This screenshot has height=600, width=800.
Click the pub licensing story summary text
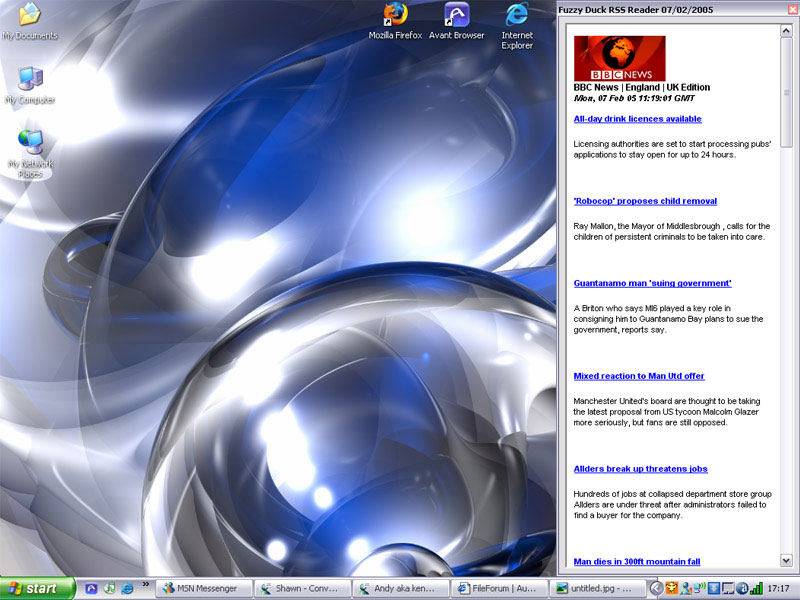pyautogui.click(x=672, y=149)
